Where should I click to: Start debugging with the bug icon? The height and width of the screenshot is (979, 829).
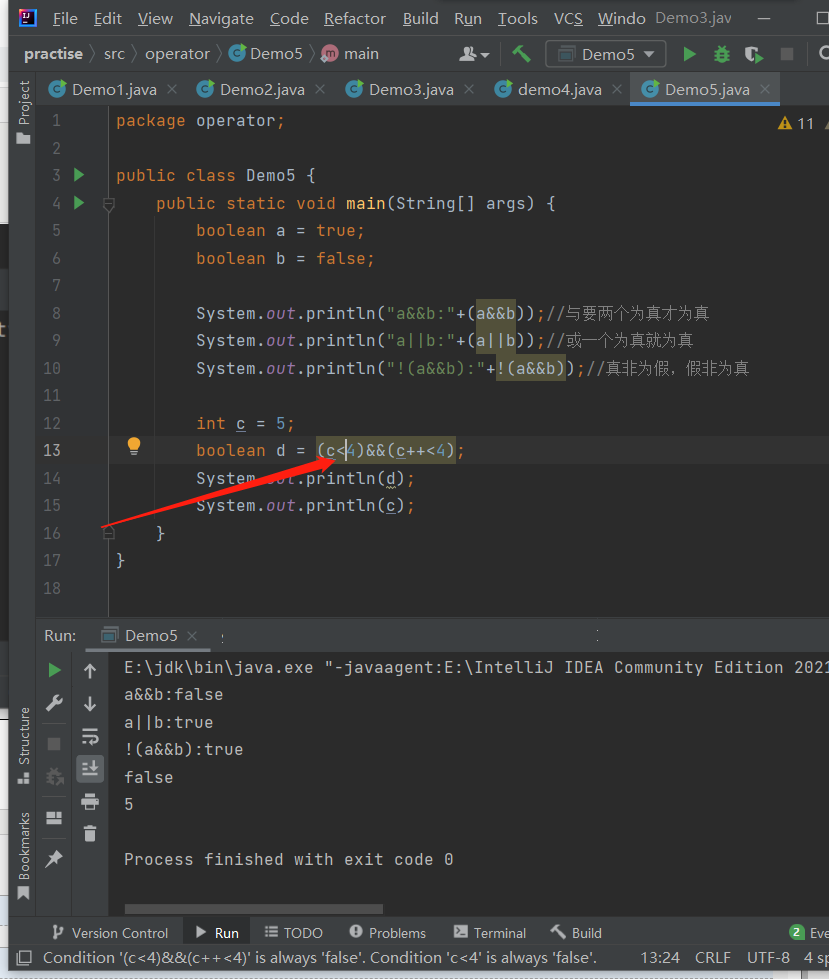(722, 54)
